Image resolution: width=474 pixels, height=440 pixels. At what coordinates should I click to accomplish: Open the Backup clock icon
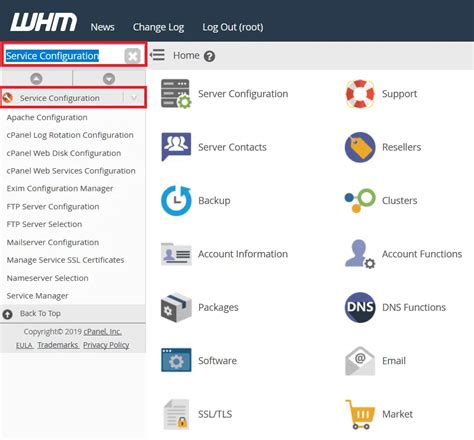(x=176, y=200)
